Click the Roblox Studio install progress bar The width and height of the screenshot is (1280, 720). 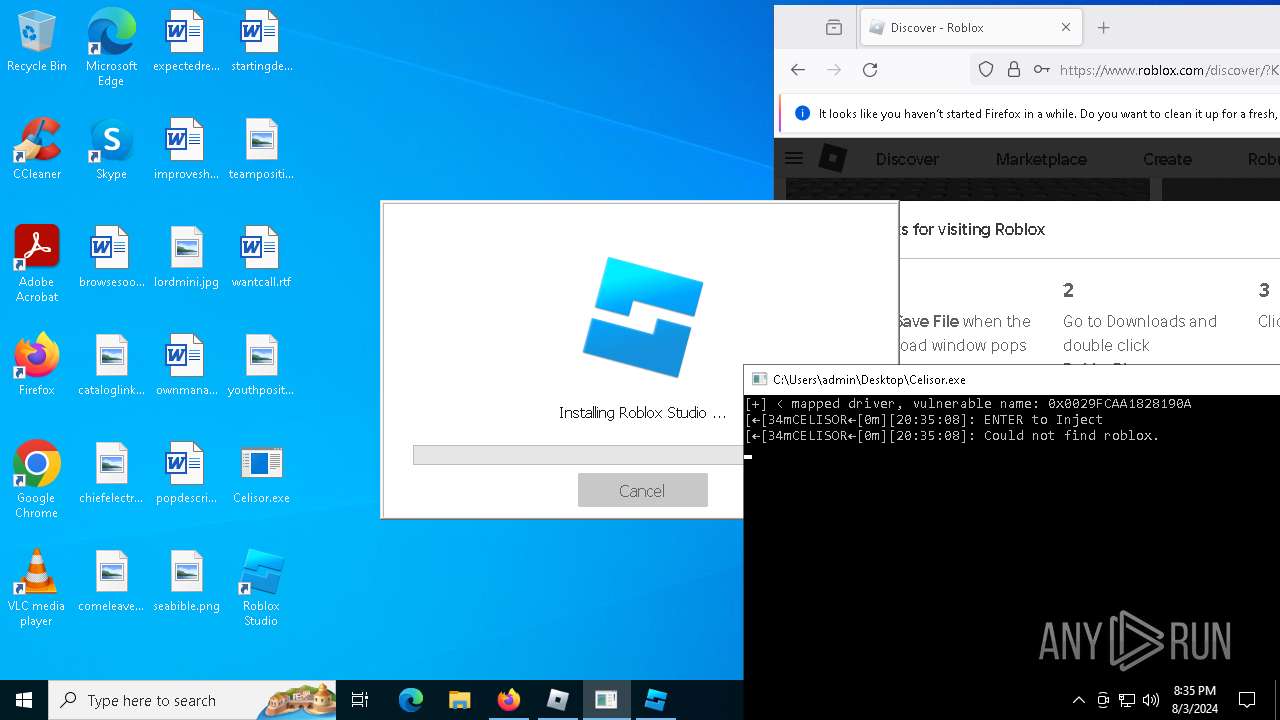(x=578, y=455)
